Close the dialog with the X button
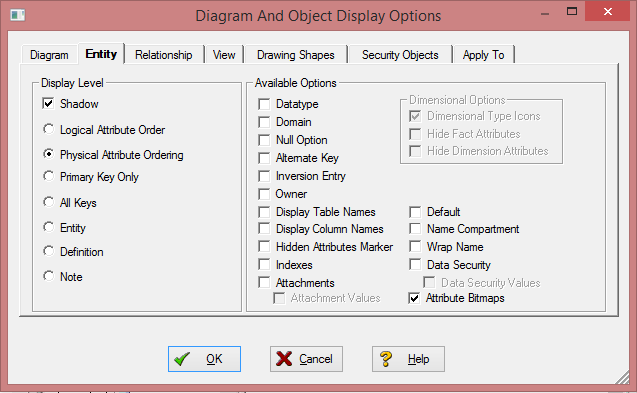 (x=608, y=11)
